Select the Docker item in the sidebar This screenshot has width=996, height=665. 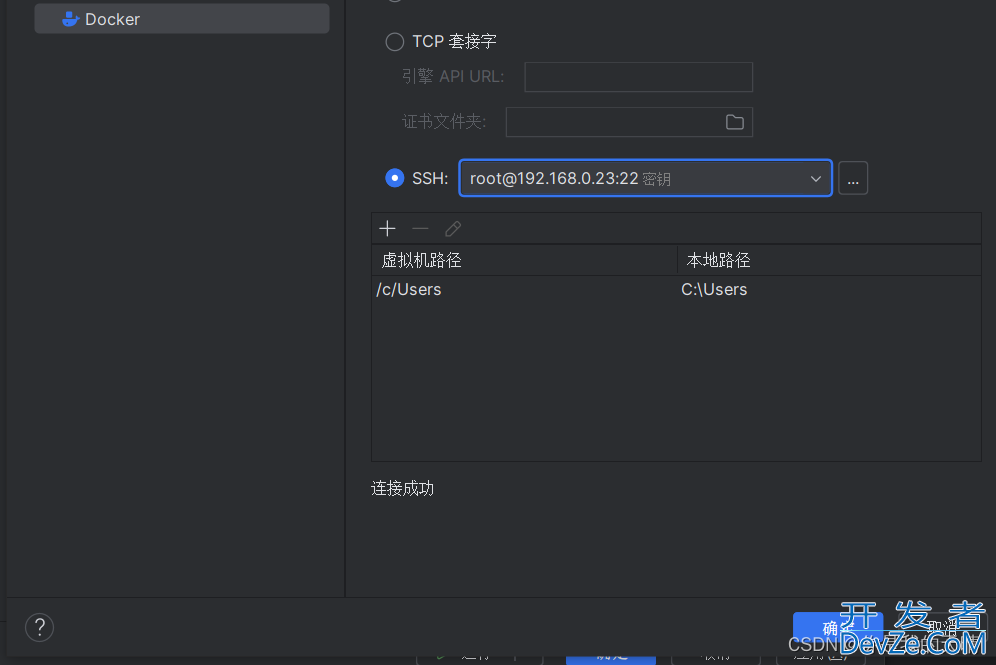tap(182, 19)
